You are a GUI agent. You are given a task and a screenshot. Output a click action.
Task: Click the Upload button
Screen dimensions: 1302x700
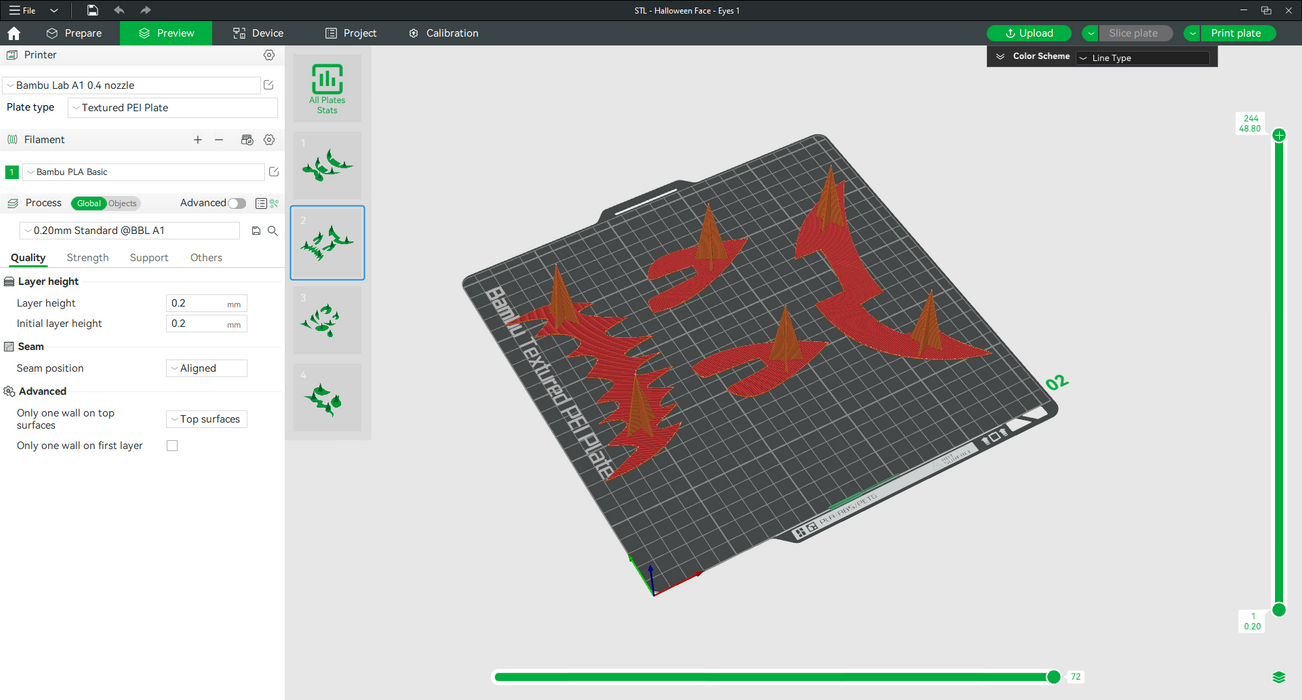pyautogui.click(x=1029, y=33)
